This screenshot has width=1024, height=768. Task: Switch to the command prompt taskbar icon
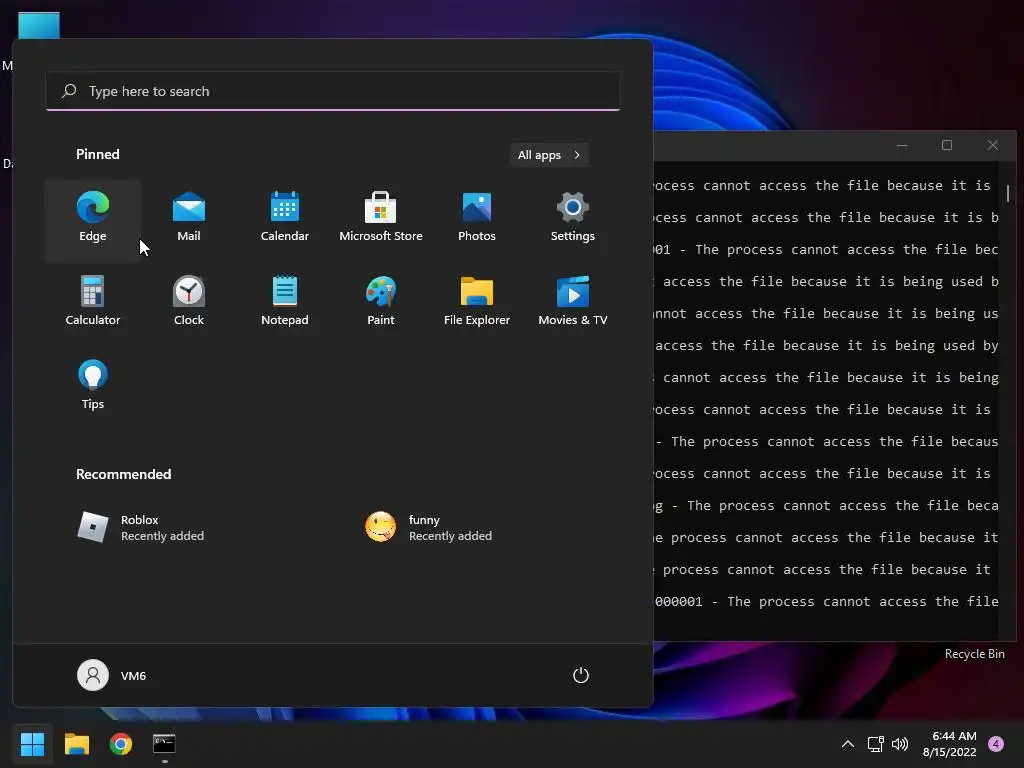(164, 744)
